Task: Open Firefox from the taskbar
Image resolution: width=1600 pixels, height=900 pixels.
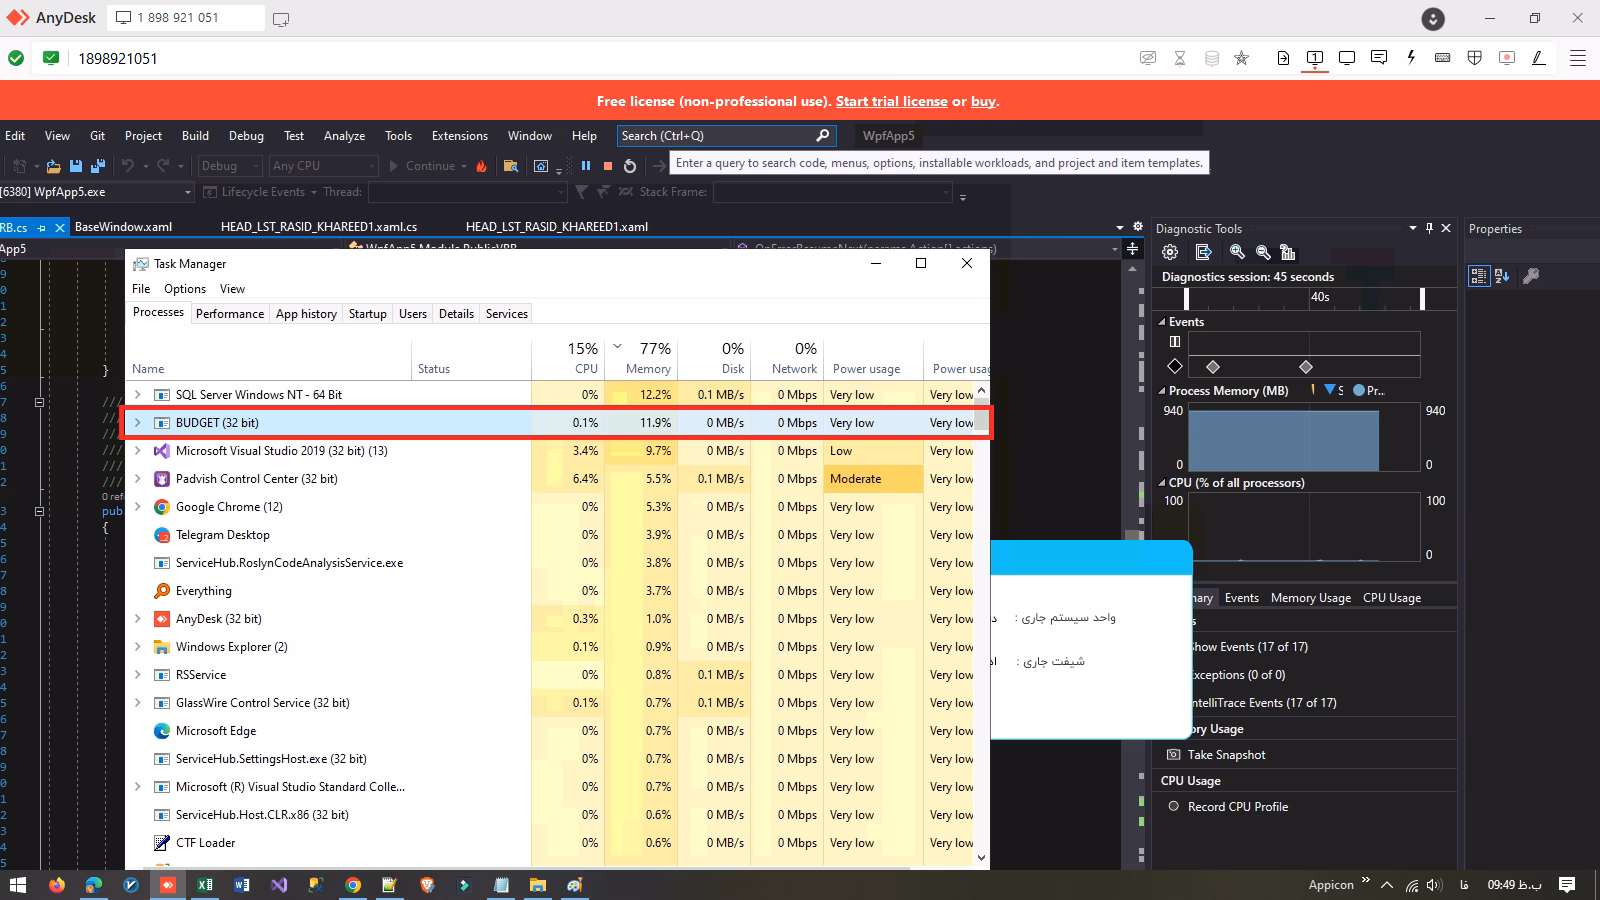Action: tap(56, 885)
